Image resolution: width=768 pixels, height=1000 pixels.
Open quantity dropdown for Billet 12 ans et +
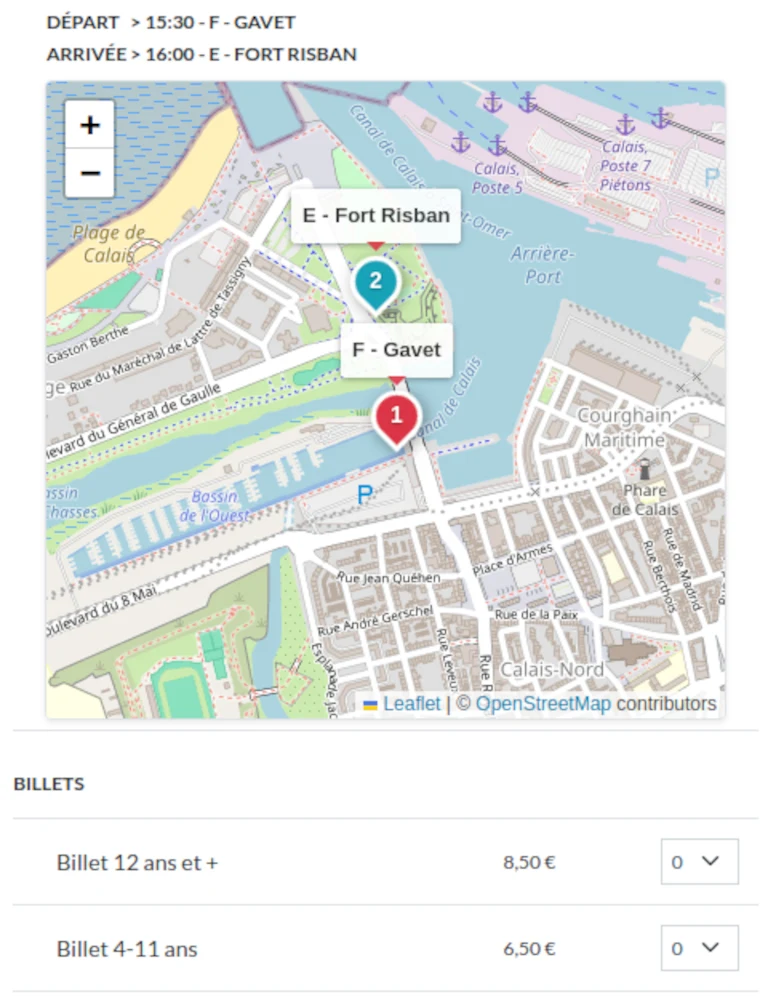699,862
